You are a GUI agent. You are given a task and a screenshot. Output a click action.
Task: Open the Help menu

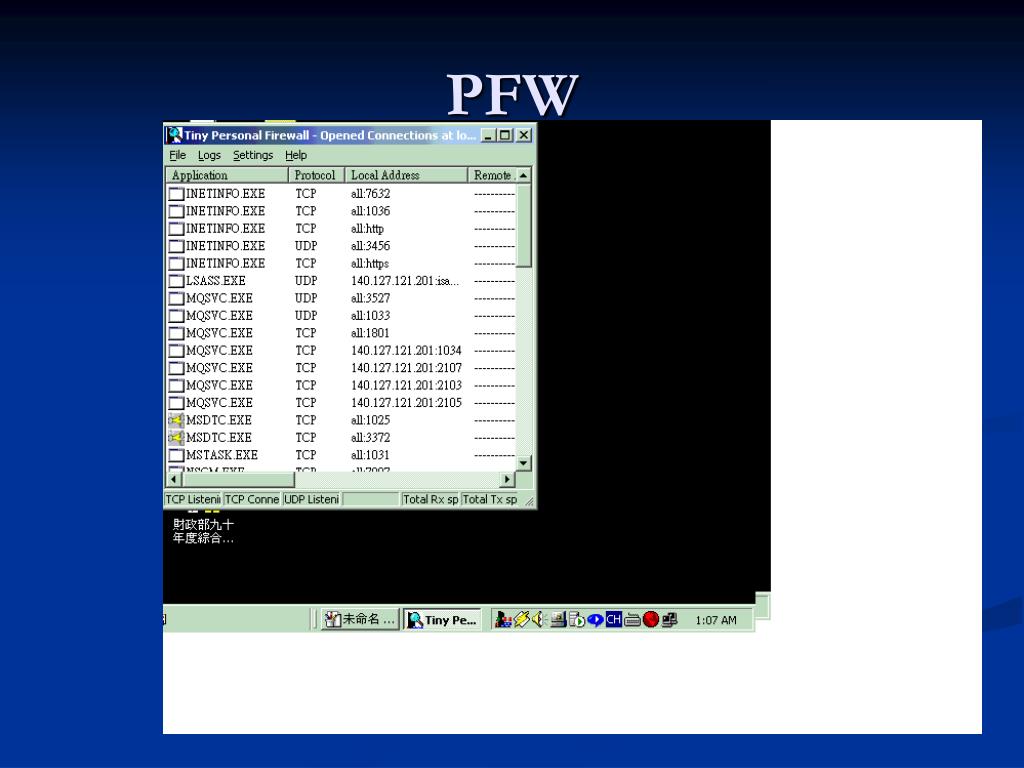[x=296, y=155]
